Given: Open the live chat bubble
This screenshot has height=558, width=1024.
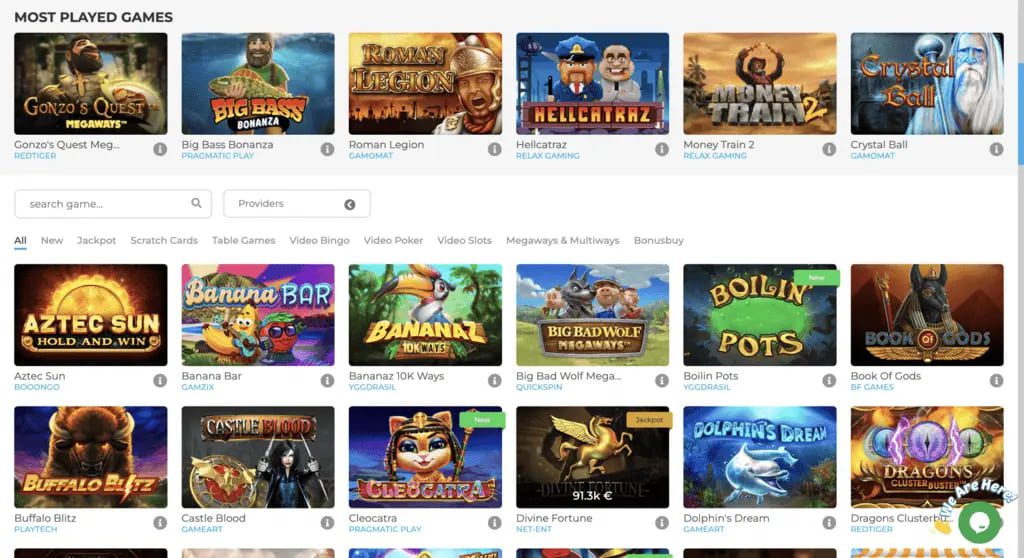Looking at the screenshot, I should click(979, 521).
